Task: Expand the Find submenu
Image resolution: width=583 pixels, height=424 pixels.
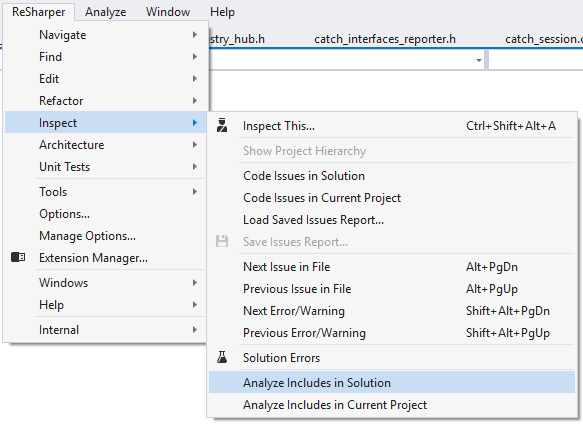Action: coord(105,57)
